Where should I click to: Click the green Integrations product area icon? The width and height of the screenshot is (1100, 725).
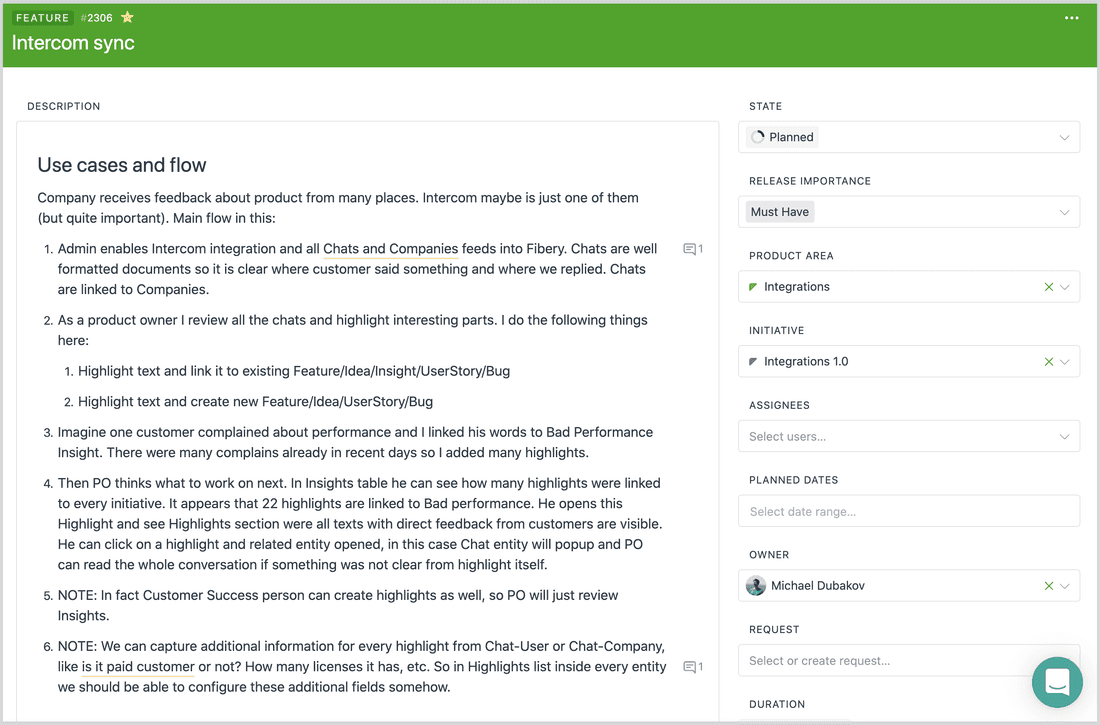[x=752, y=286]
